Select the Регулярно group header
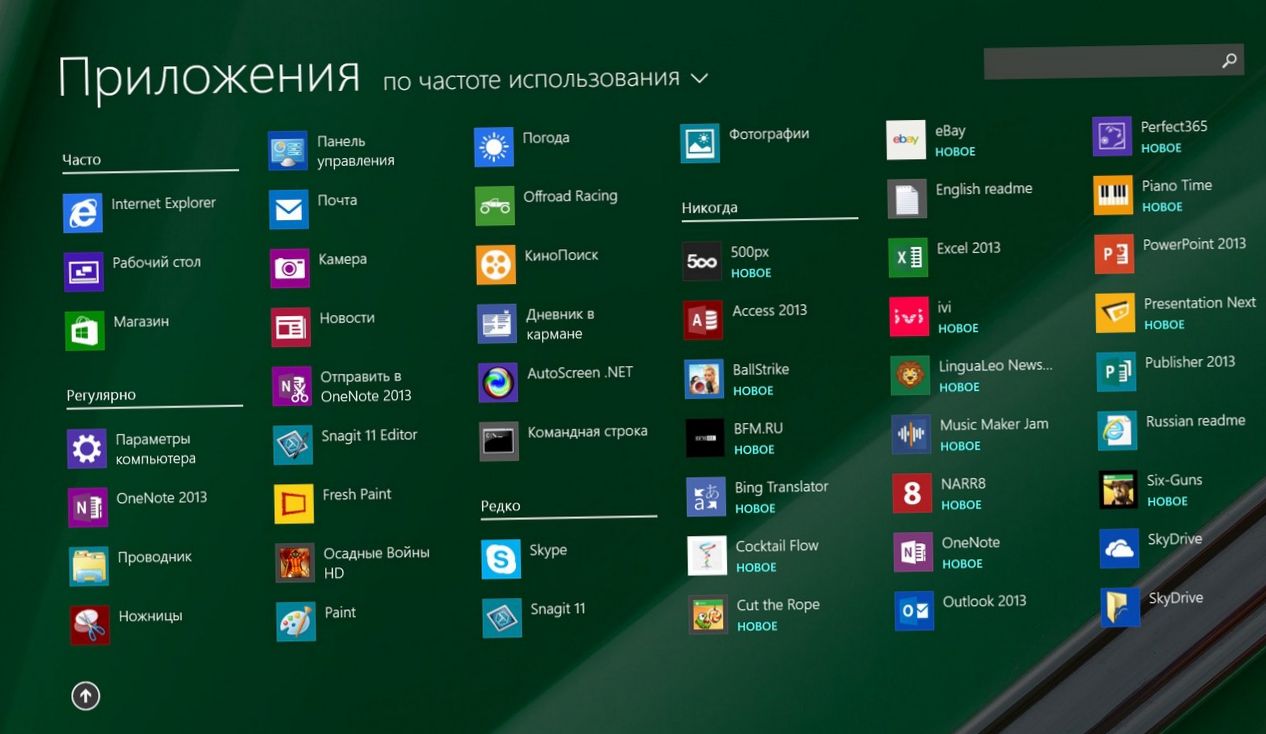1266x734 pixels. pyautogui.click(x=101, y=395)
